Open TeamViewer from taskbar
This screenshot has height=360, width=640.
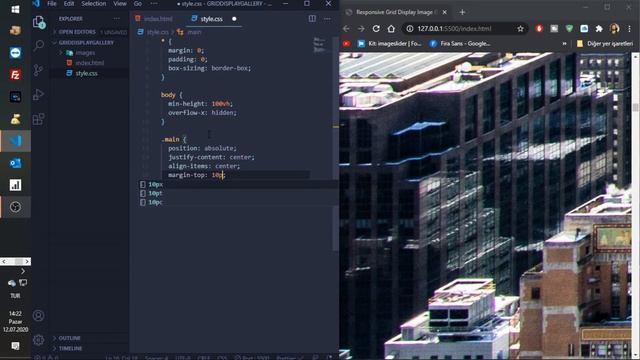(x=15, y=53)
